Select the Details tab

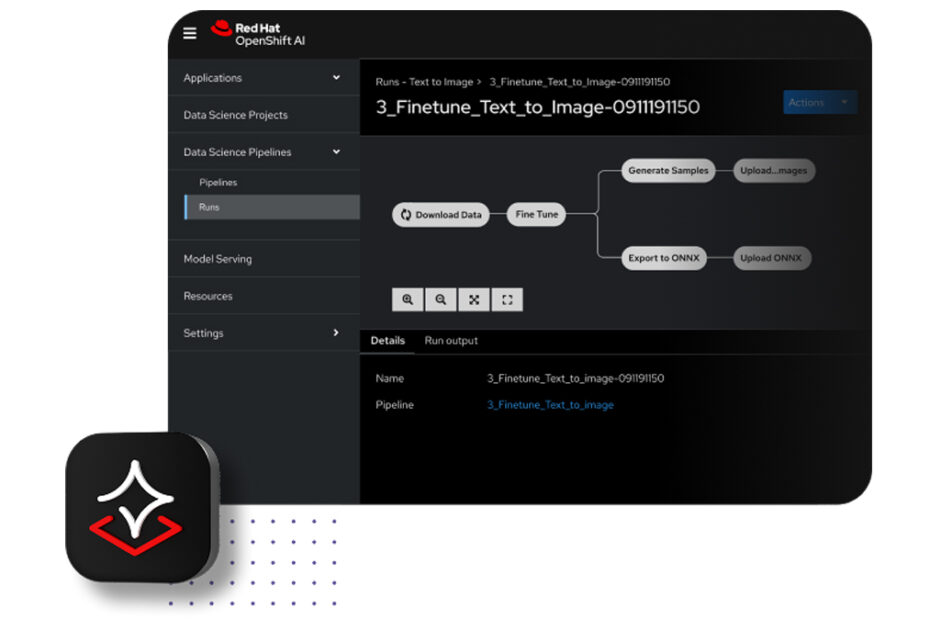(x=388, y=341)
